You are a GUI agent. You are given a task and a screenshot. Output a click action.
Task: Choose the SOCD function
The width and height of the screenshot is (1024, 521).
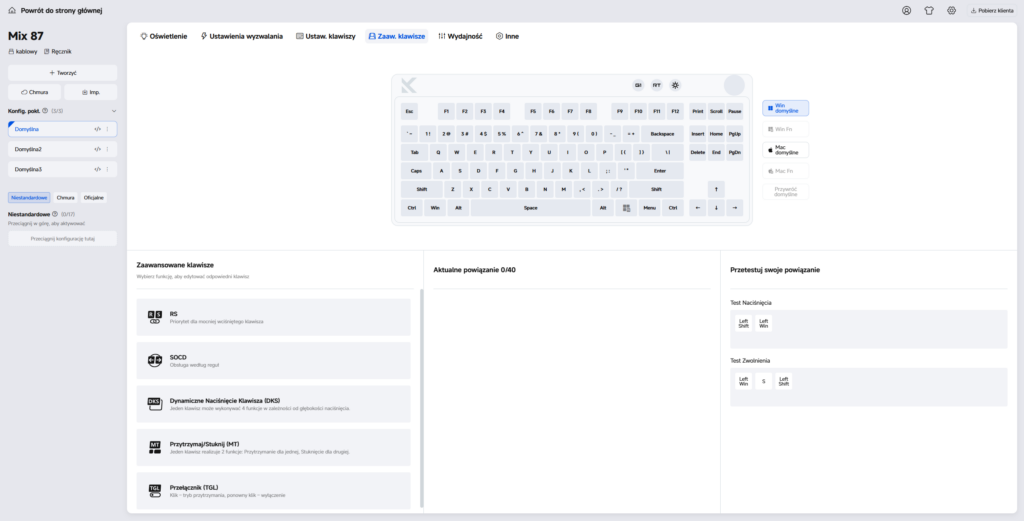pyautogui.click(x=274, y=360)
